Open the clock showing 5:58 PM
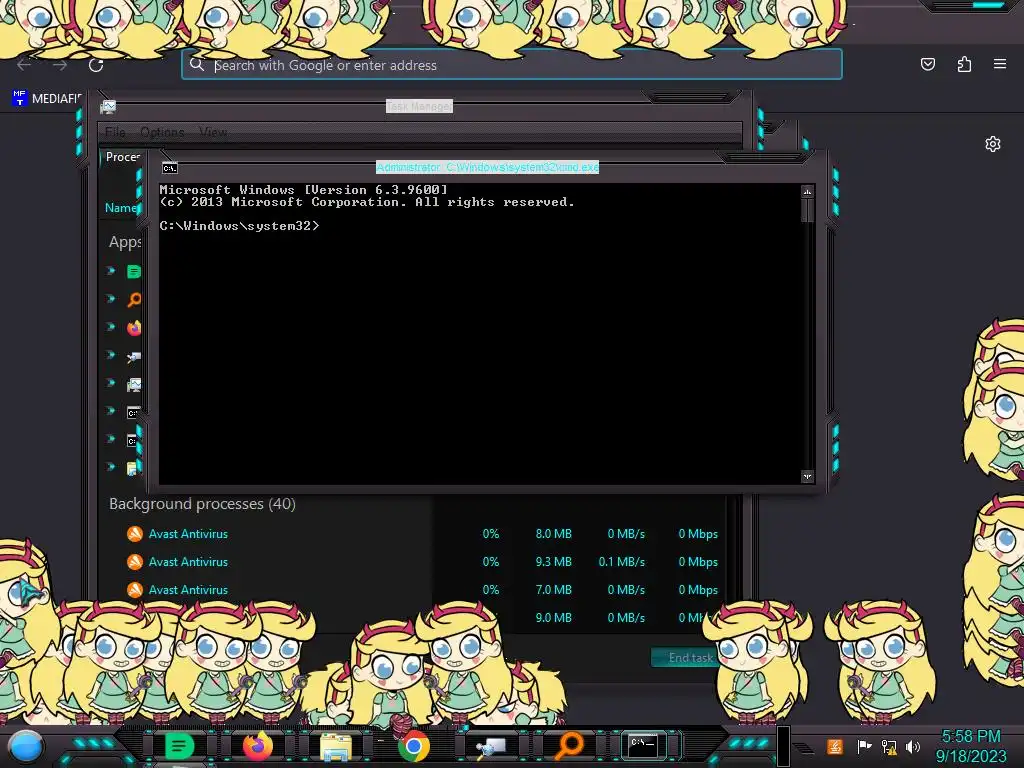The width and height of the screenshot is (1024, 768). [x=971, y=746]
